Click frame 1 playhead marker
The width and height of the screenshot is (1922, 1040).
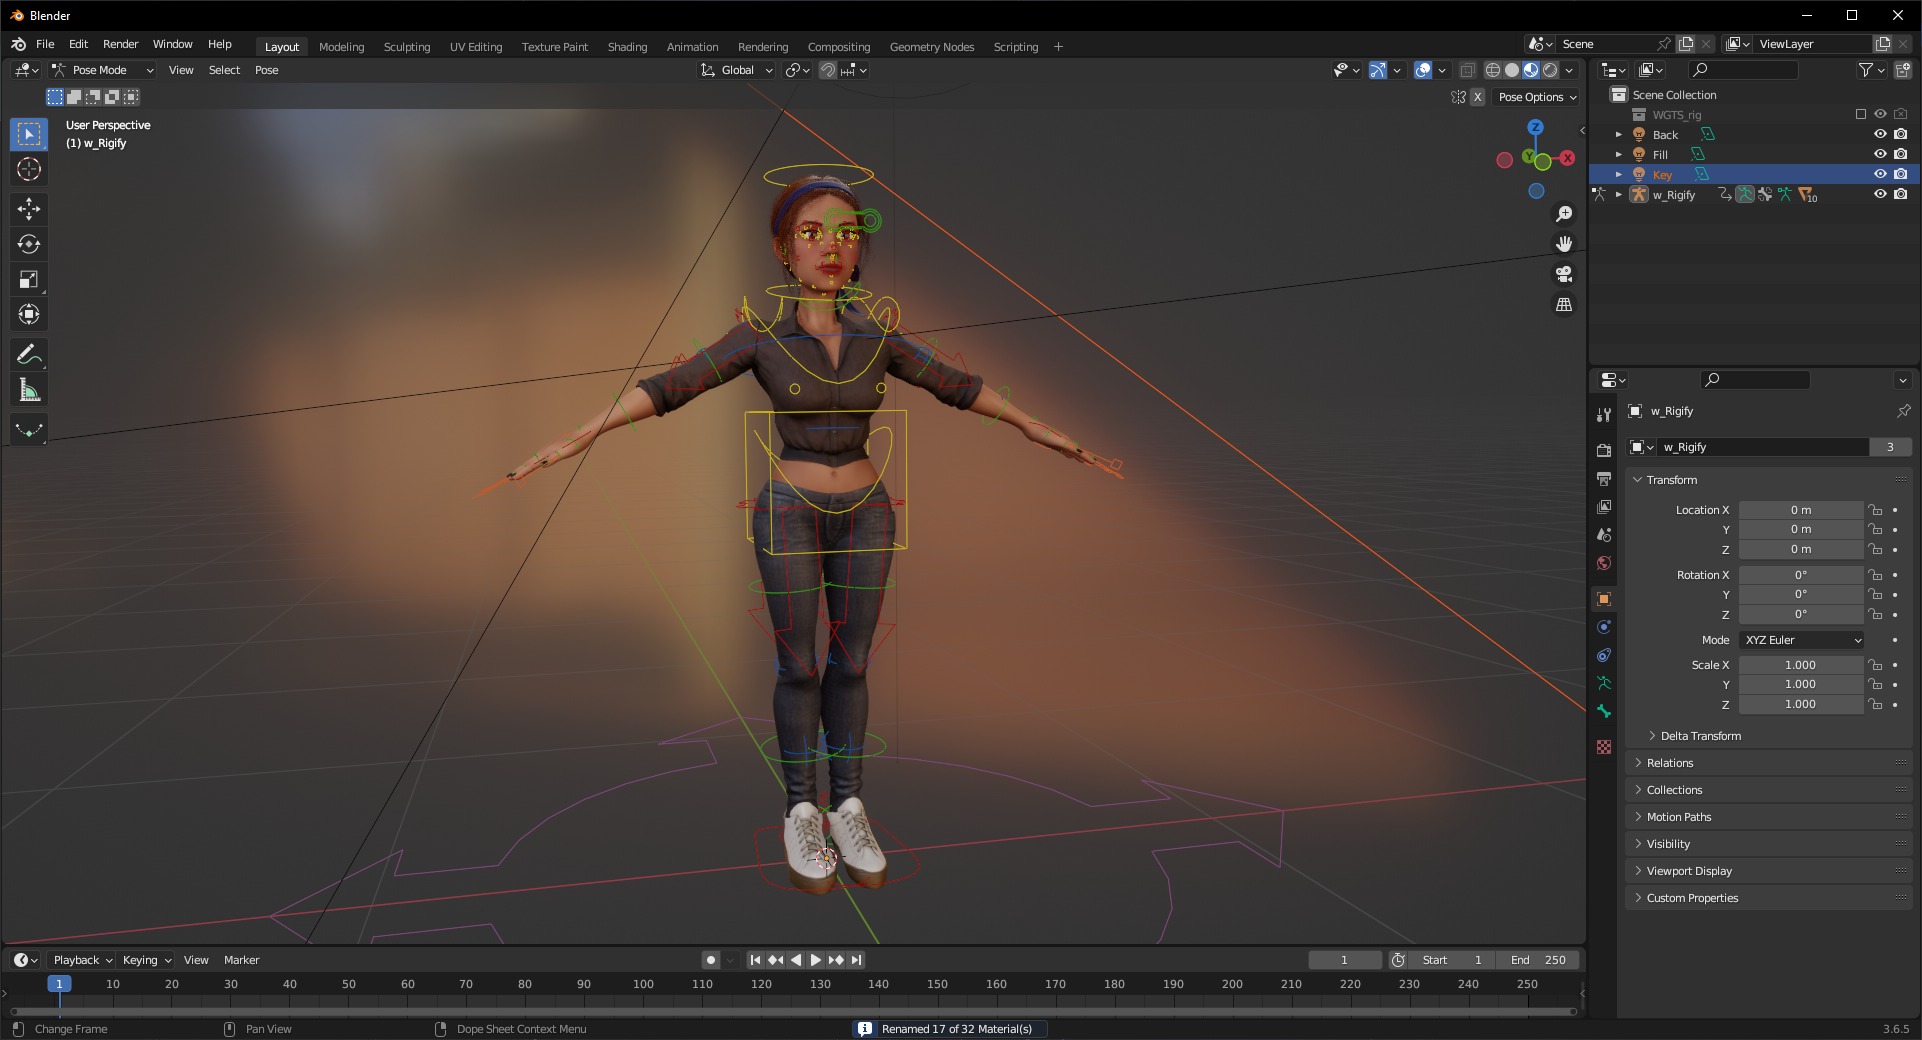pos(59,984)
